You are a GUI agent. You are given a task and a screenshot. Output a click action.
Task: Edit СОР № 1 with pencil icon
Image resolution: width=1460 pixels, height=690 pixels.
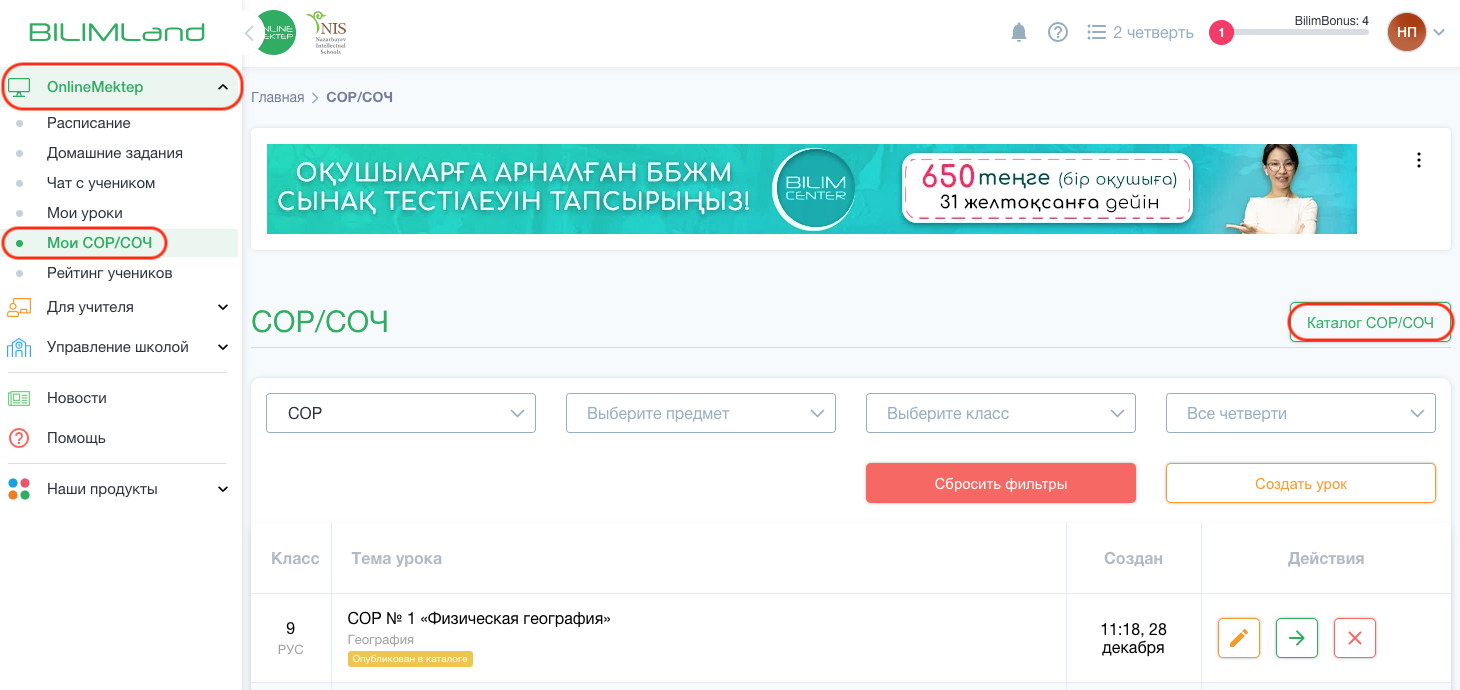[1239, 638]
